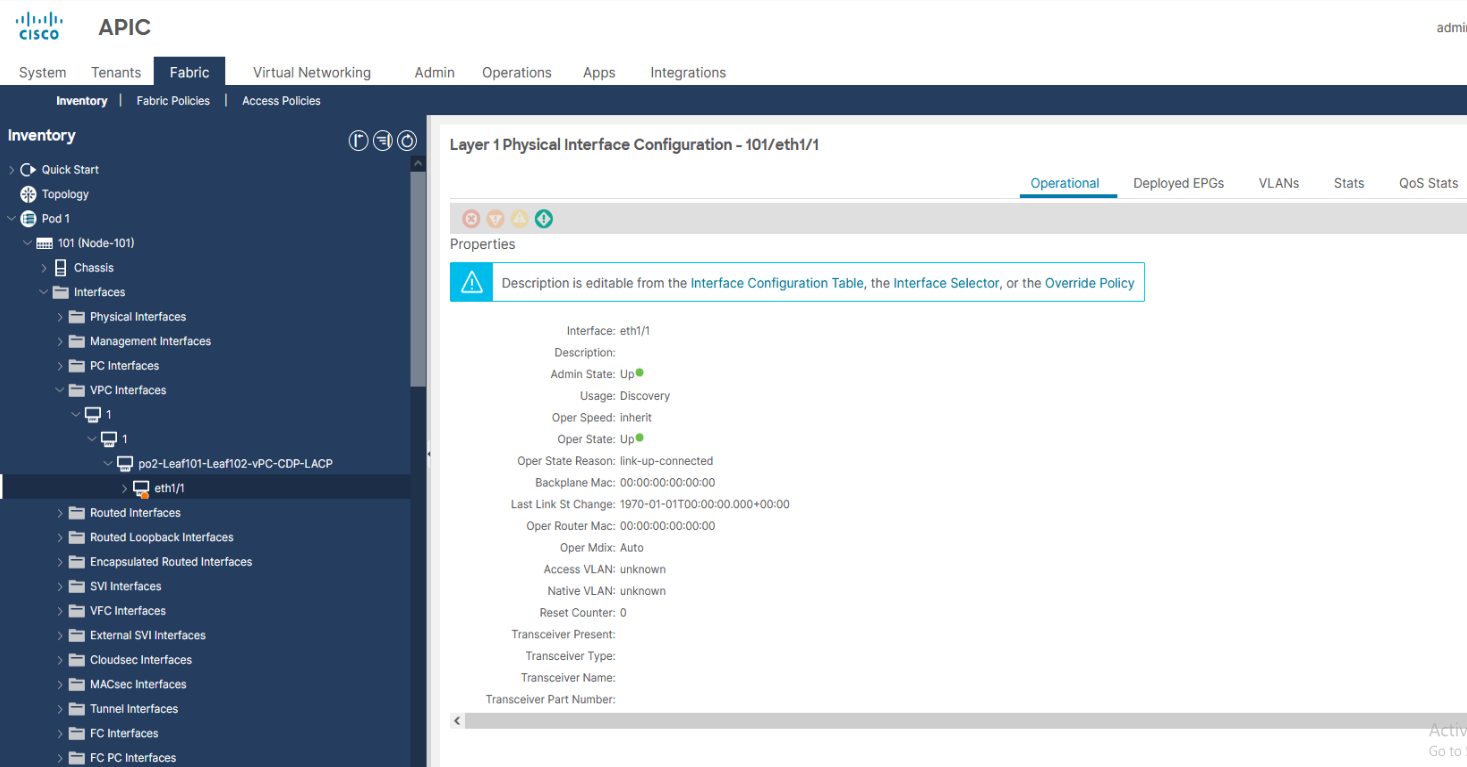This screenshot has height=767, width=1467.
Task: Click the red critical faults icon
Action: tap(471, 219)
